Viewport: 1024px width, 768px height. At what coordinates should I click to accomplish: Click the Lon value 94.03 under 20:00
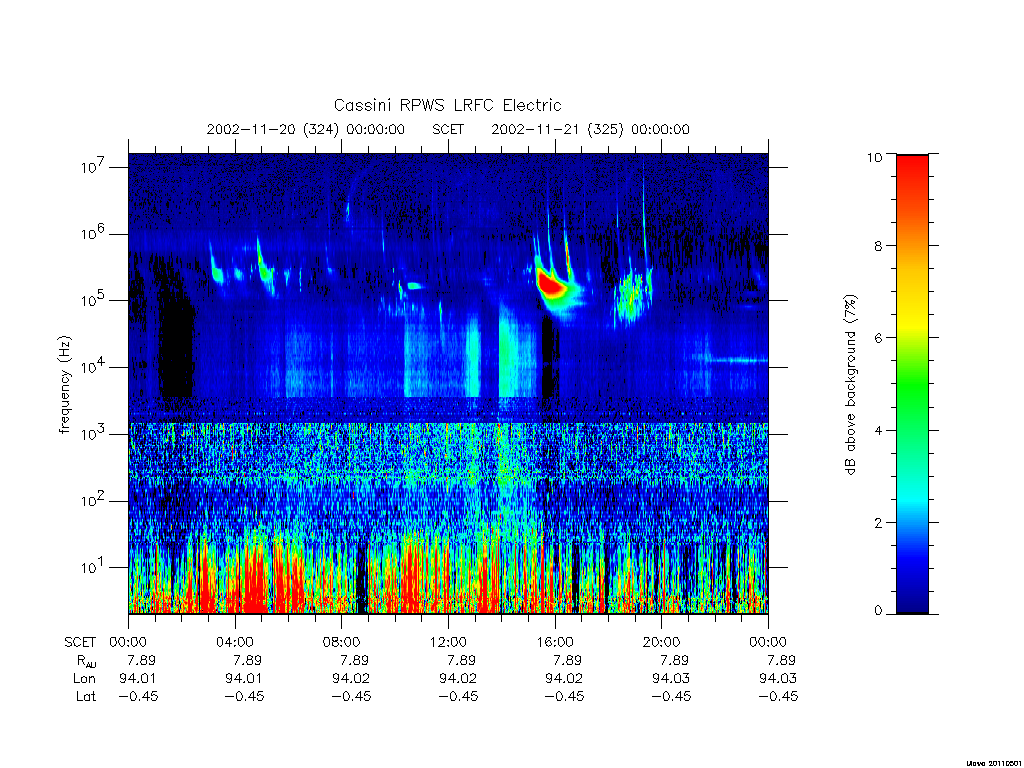click(x=671, y=679)
